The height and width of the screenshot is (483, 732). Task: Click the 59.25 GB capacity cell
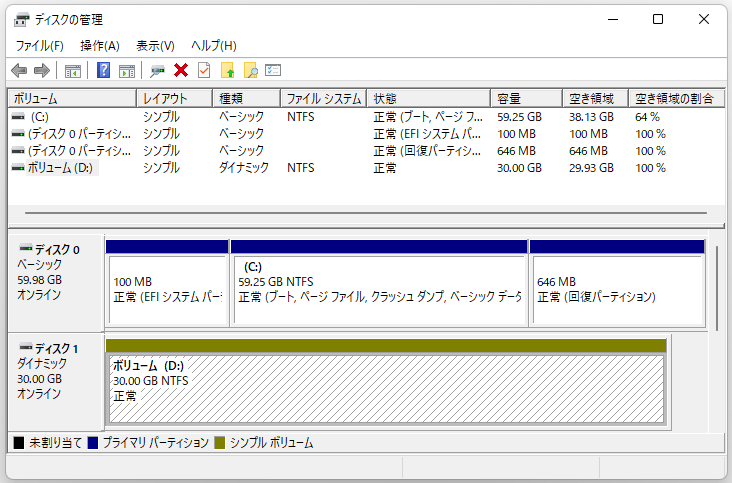(x=519, y=117)
